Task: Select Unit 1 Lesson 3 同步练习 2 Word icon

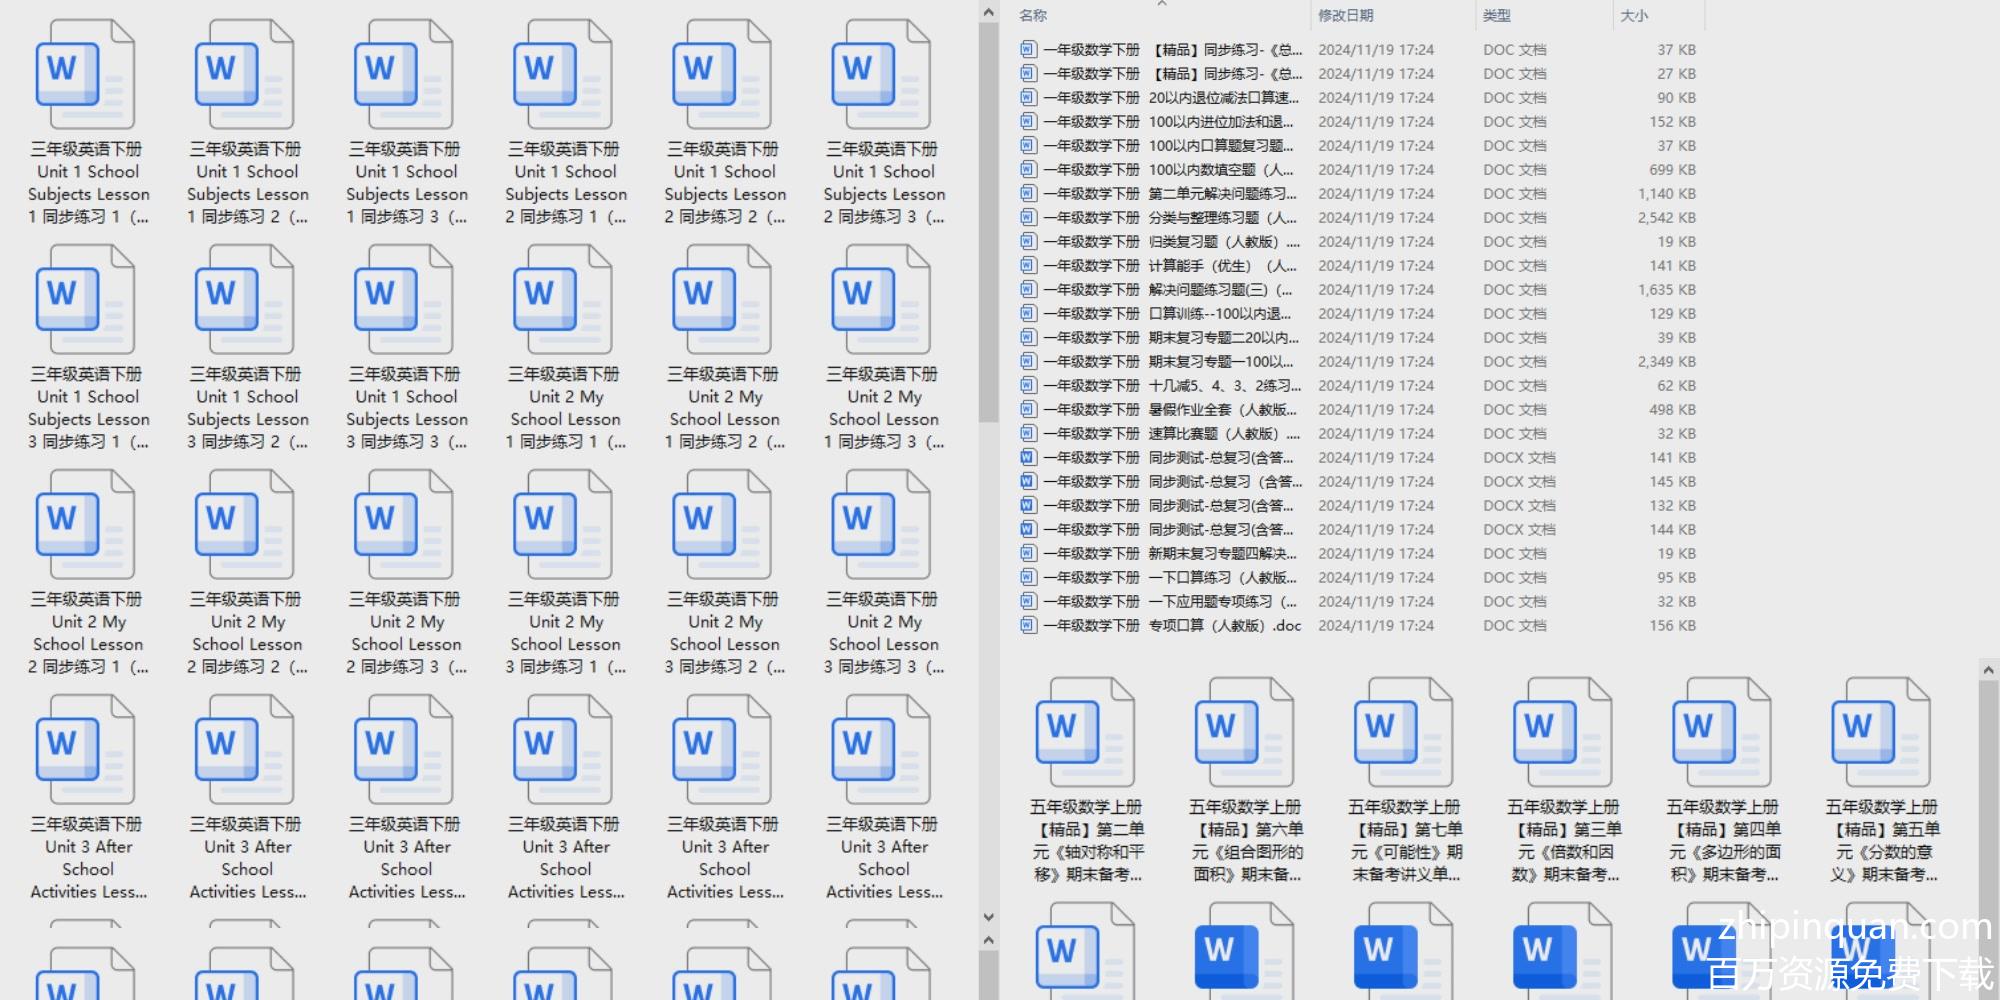Action: (x=244, y=300)
